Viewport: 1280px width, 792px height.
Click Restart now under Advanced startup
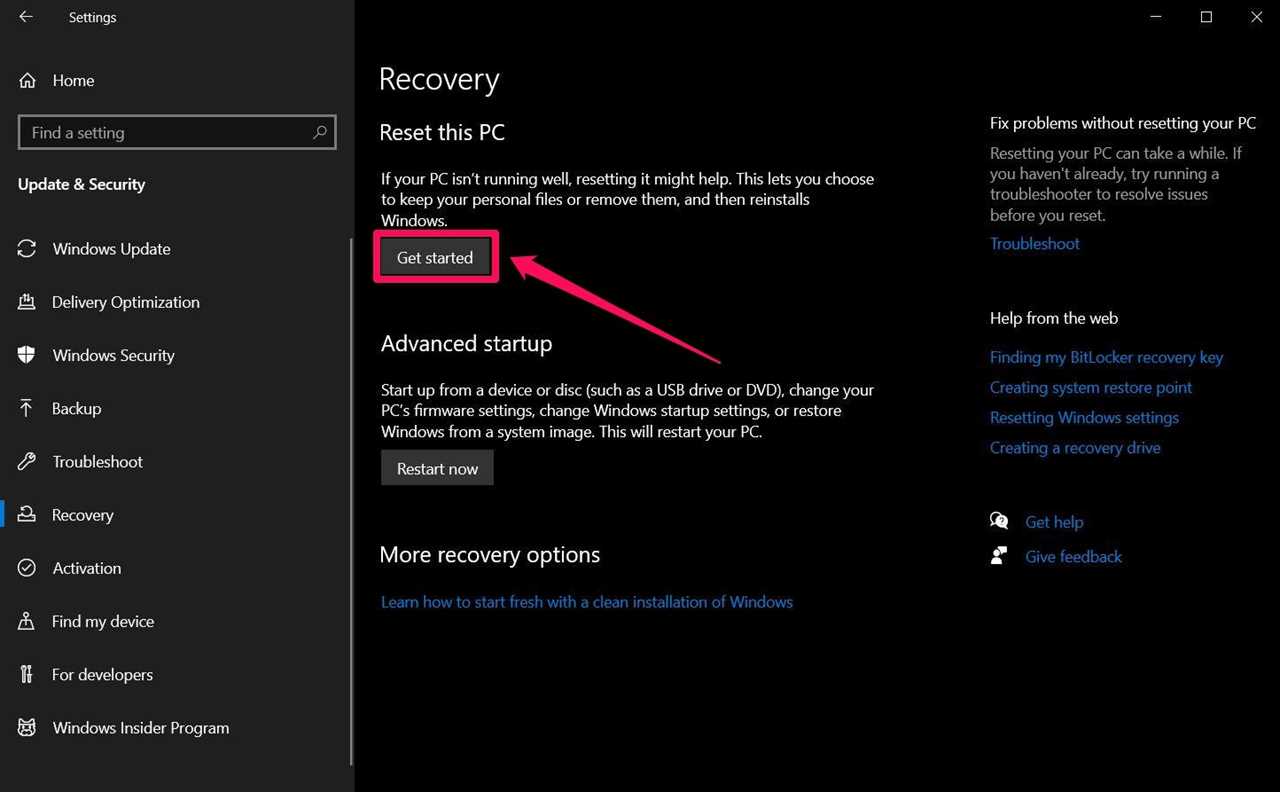(437, 467)
